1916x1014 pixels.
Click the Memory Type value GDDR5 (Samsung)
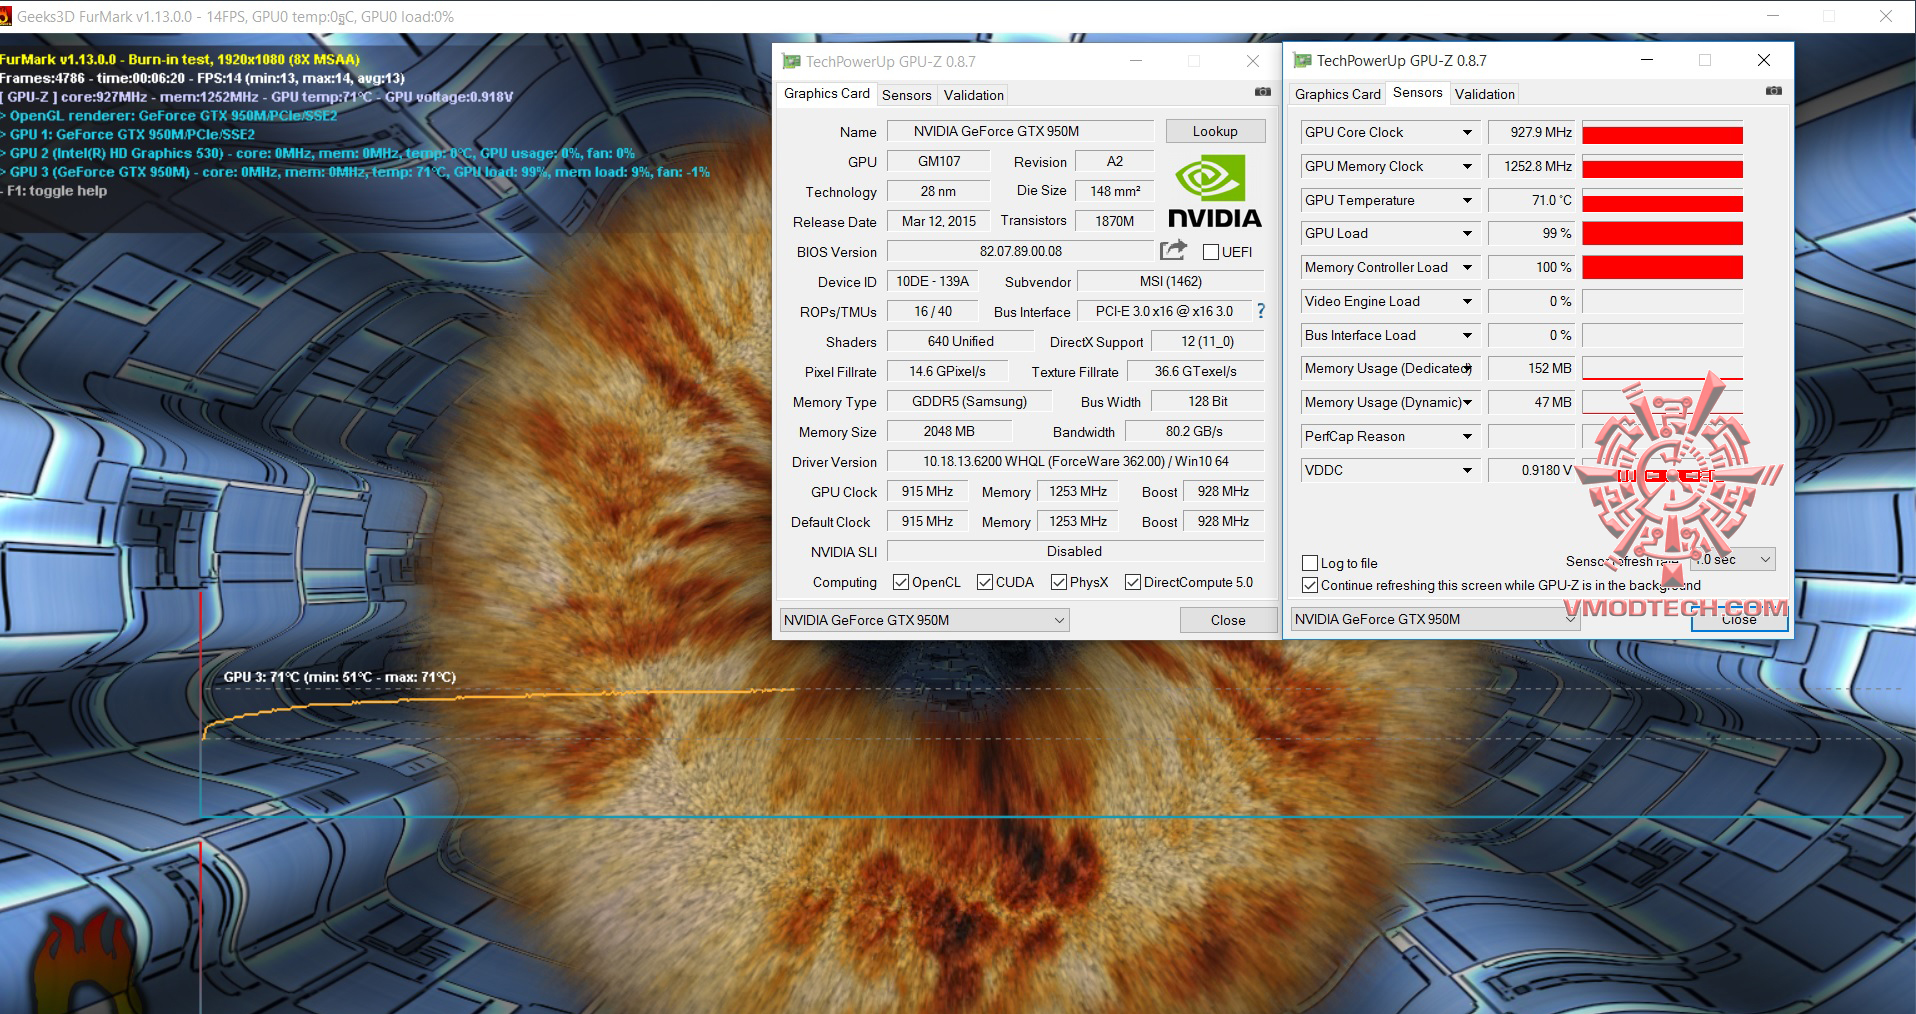click(970, 401)
